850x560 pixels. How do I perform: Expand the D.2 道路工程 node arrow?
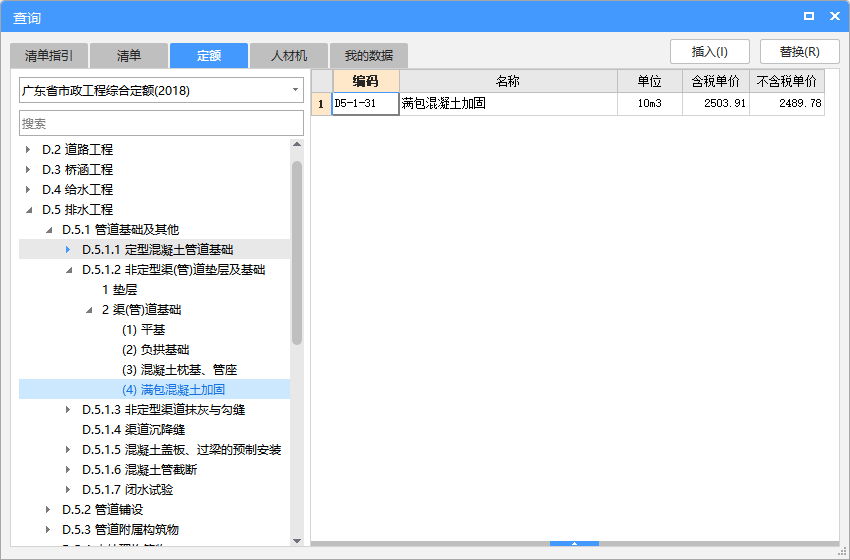pyautogui.click(x=28, y=149)
